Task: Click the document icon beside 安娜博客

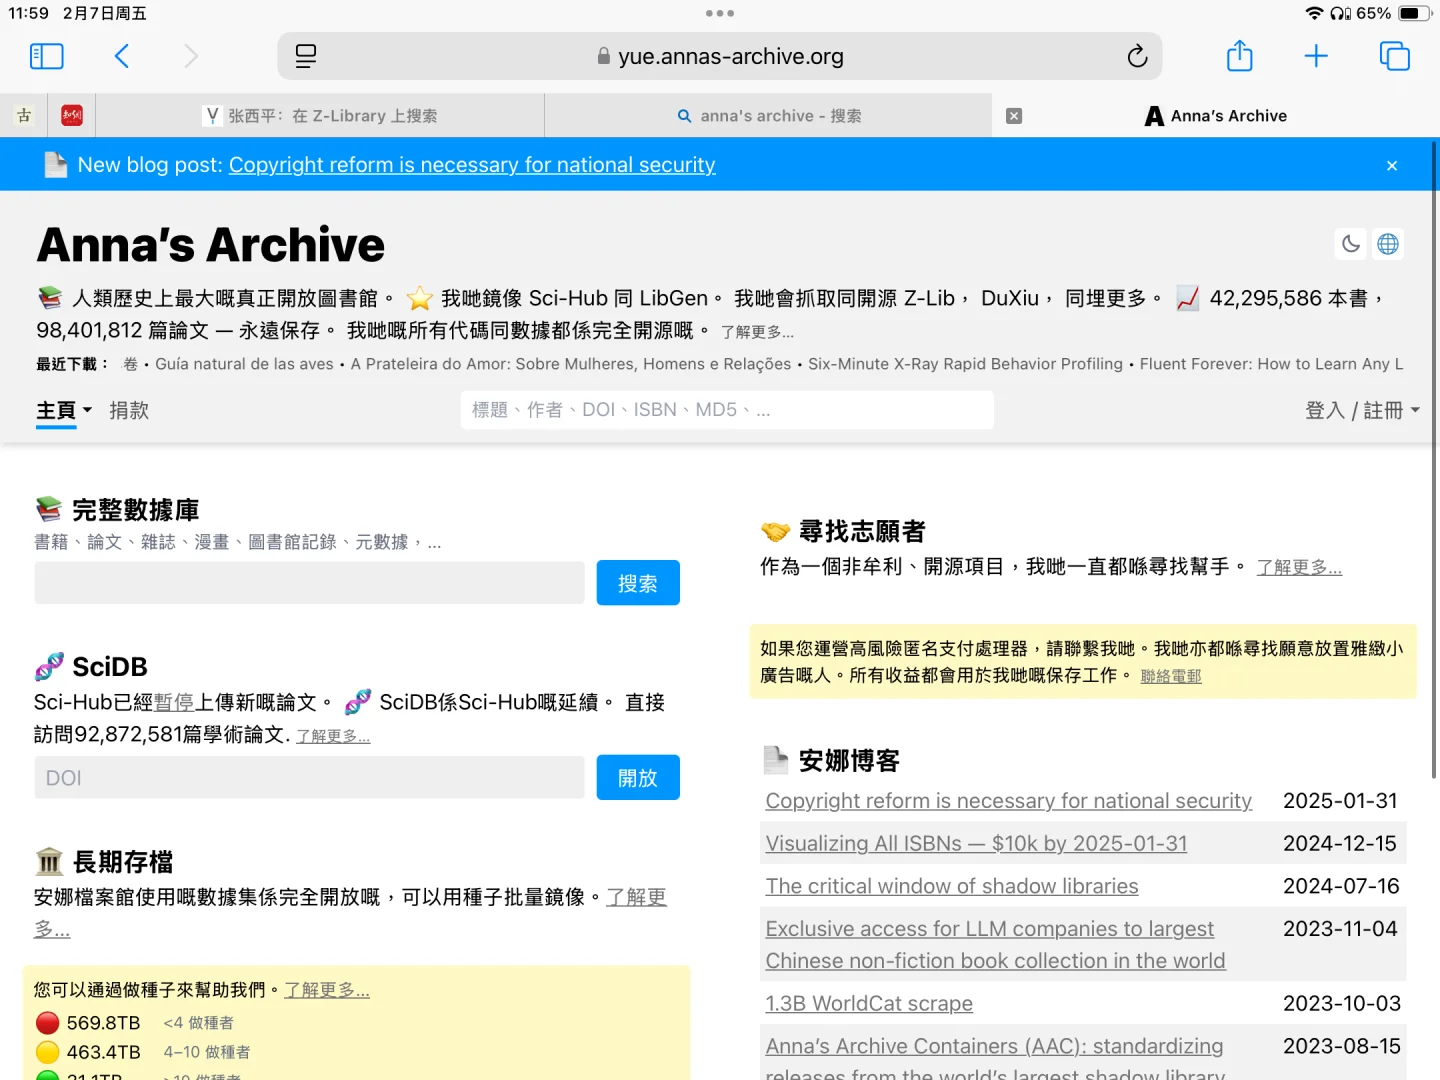Action: coord(776,761)
